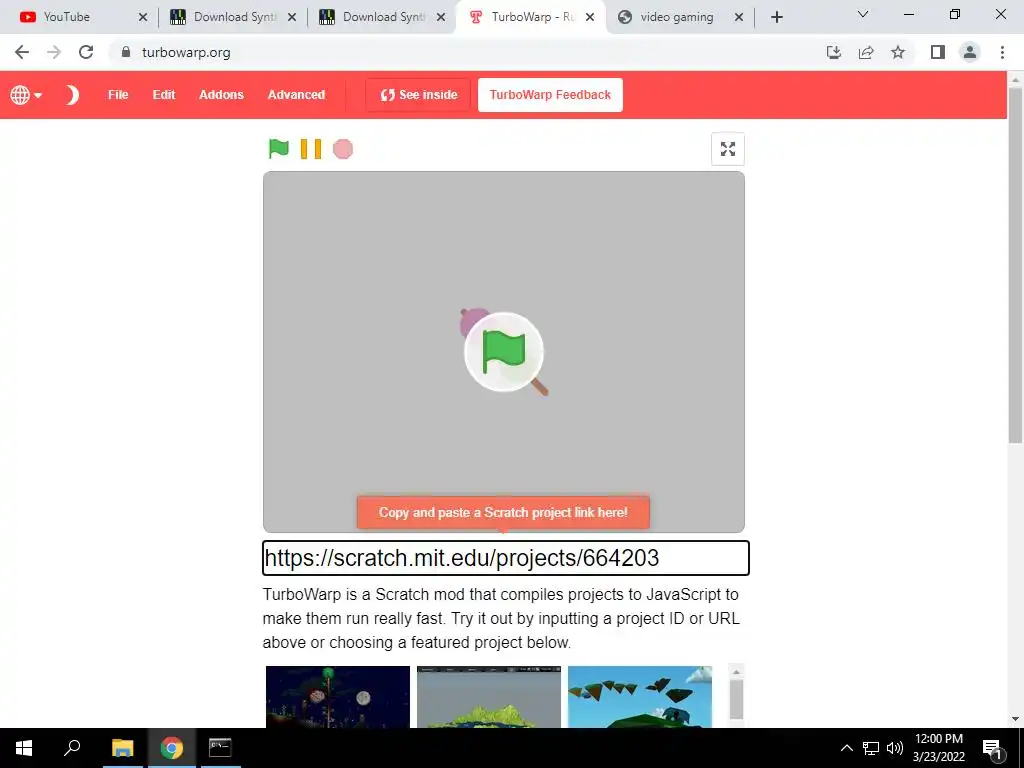Open the featured project thumbnail with floating islands

pos(640,697)
